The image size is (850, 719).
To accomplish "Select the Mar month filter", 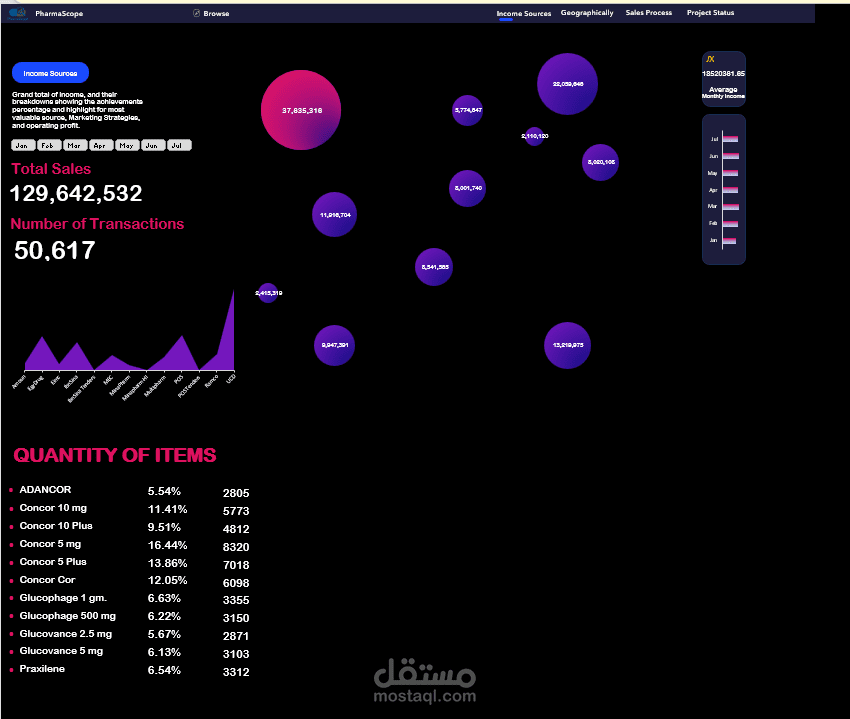I will coord(75,145).
